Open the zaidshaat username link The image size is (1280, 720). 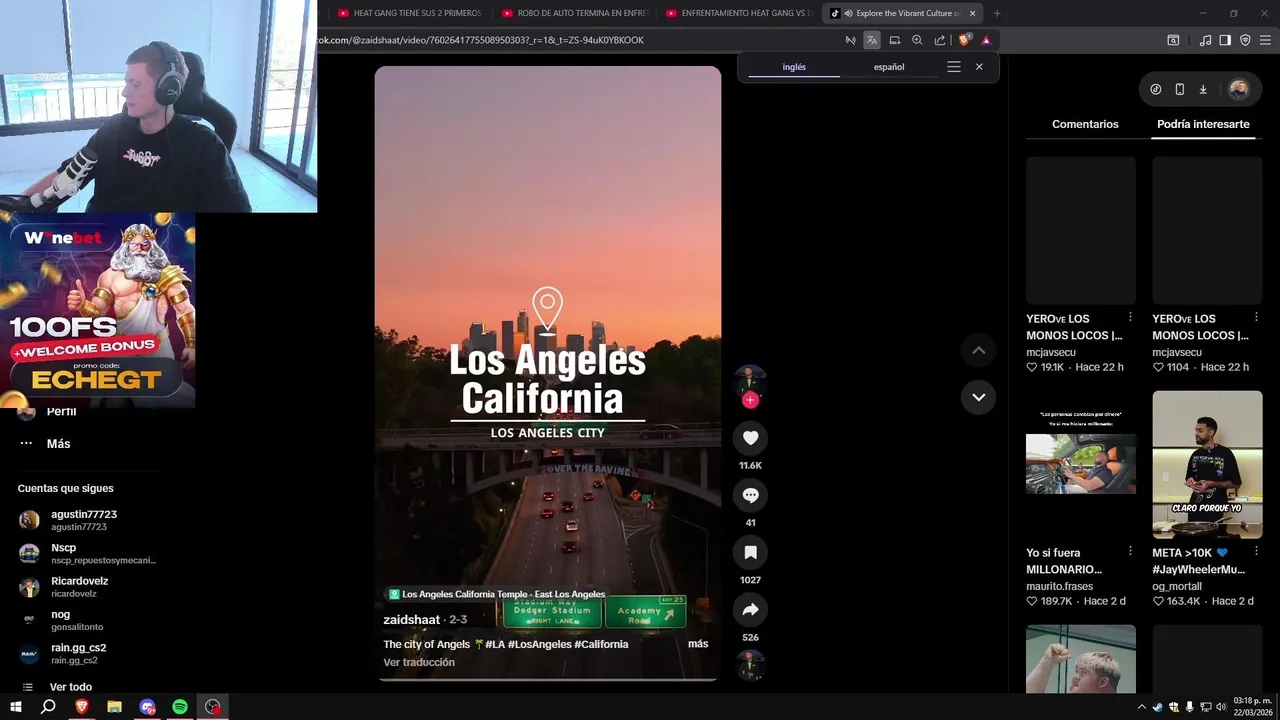click(x=412, y=620)
